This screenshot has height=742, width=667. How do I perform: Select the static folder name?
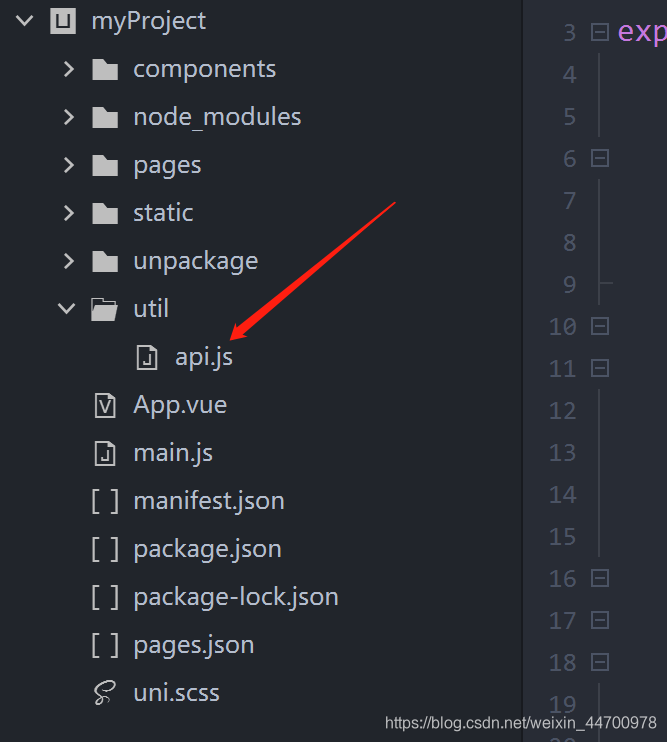163,213
